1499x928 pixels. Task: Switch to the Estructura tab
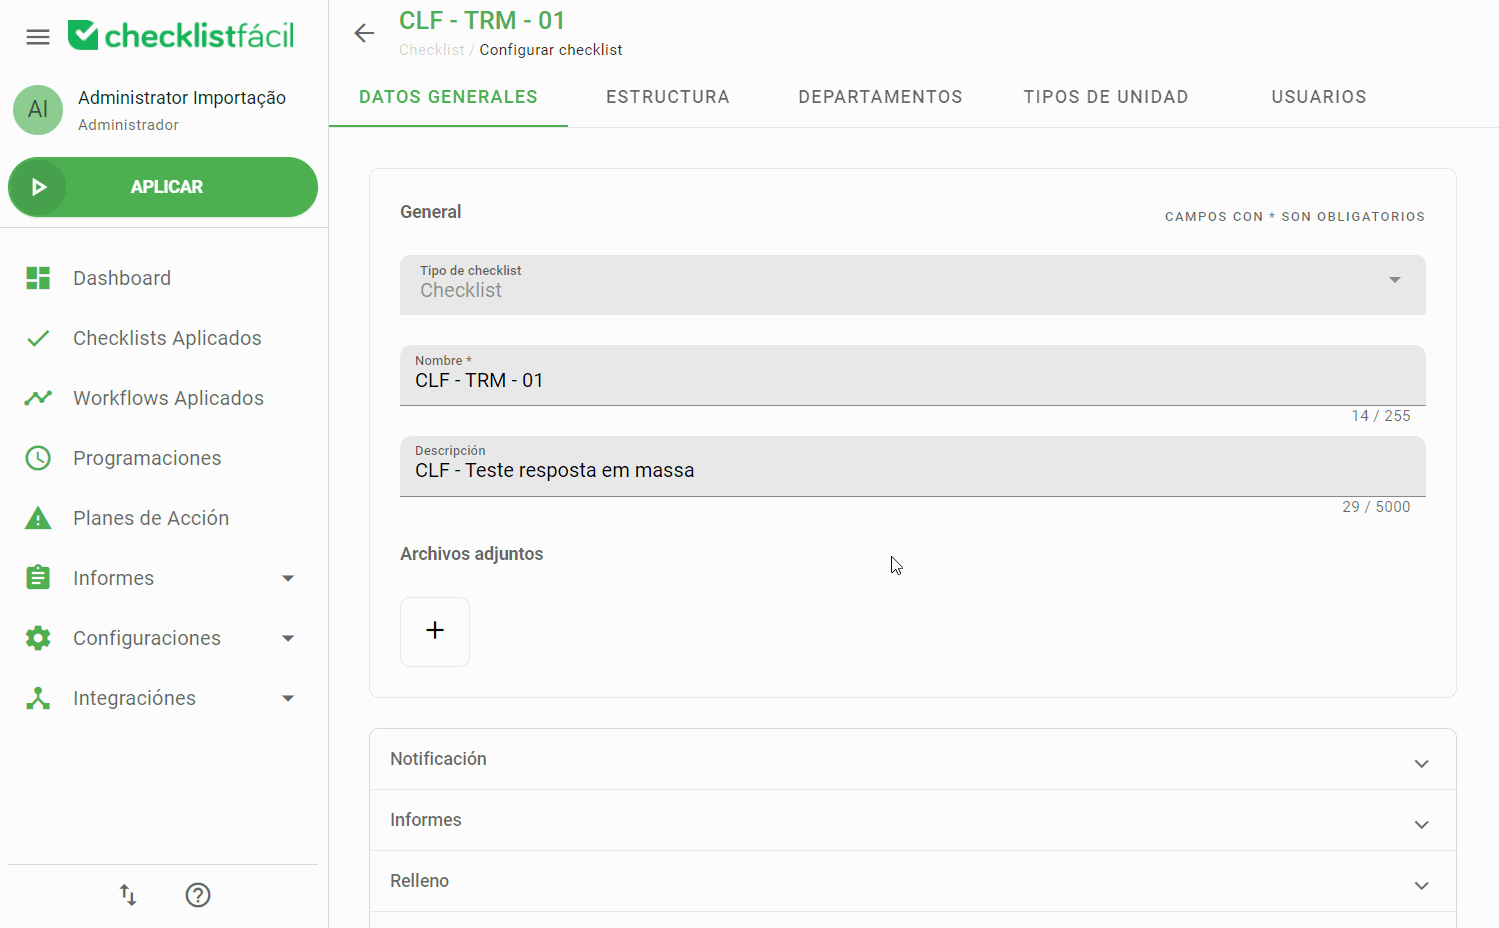coord(668,97)
